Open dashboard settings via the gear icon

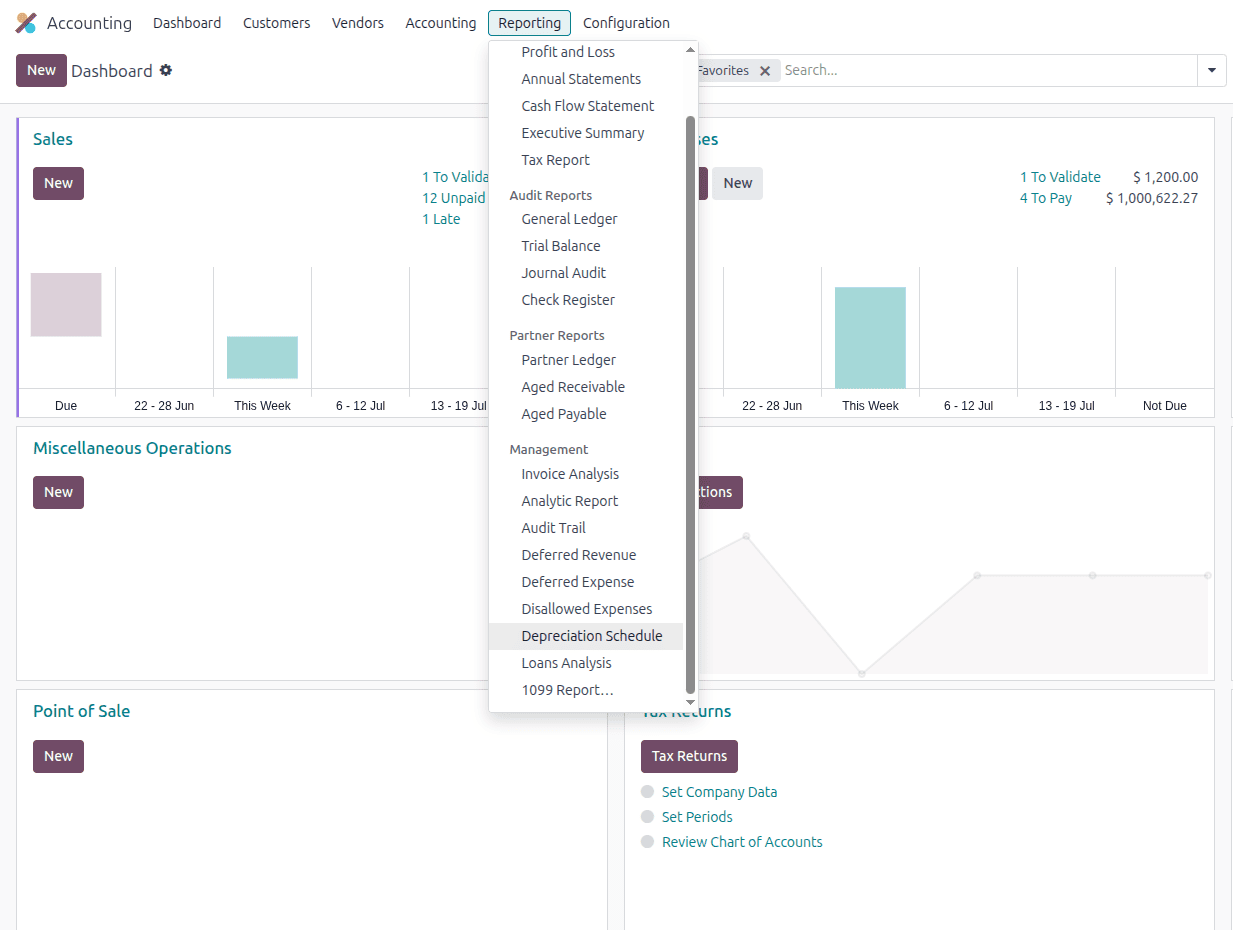[166, 71]
